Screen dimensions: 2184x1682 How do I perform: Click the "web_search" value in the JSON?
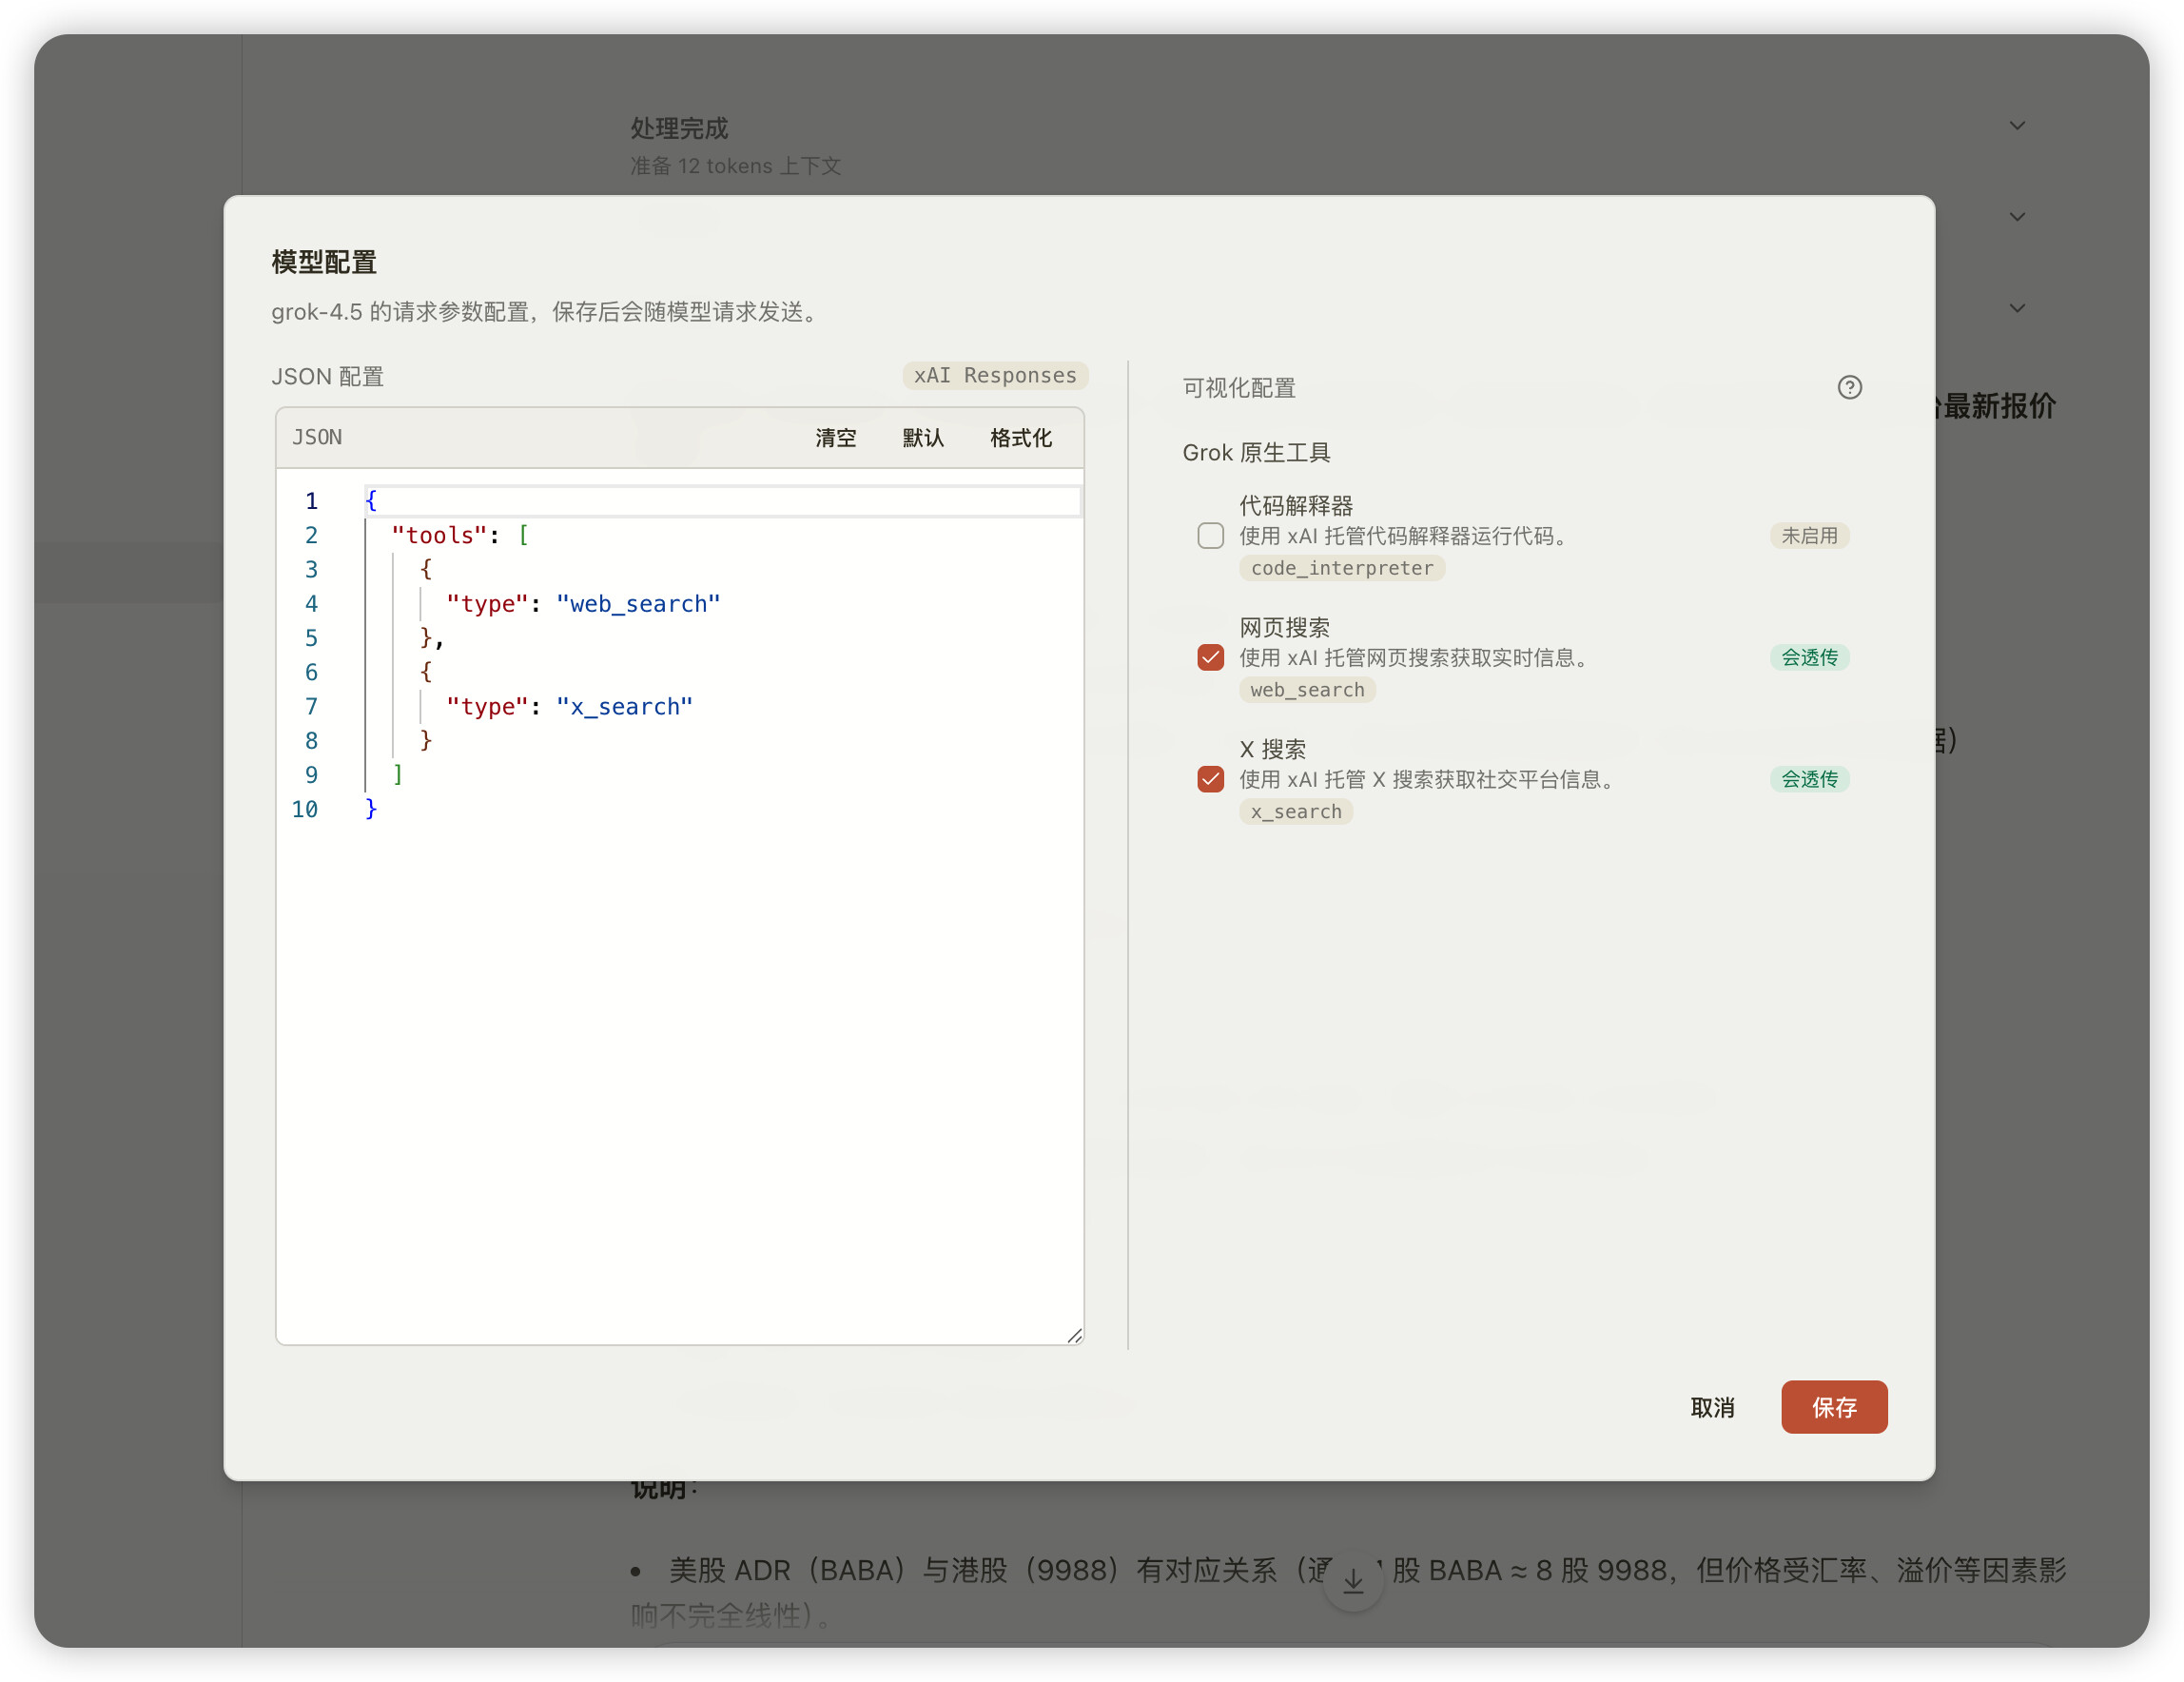coord(638,604)
